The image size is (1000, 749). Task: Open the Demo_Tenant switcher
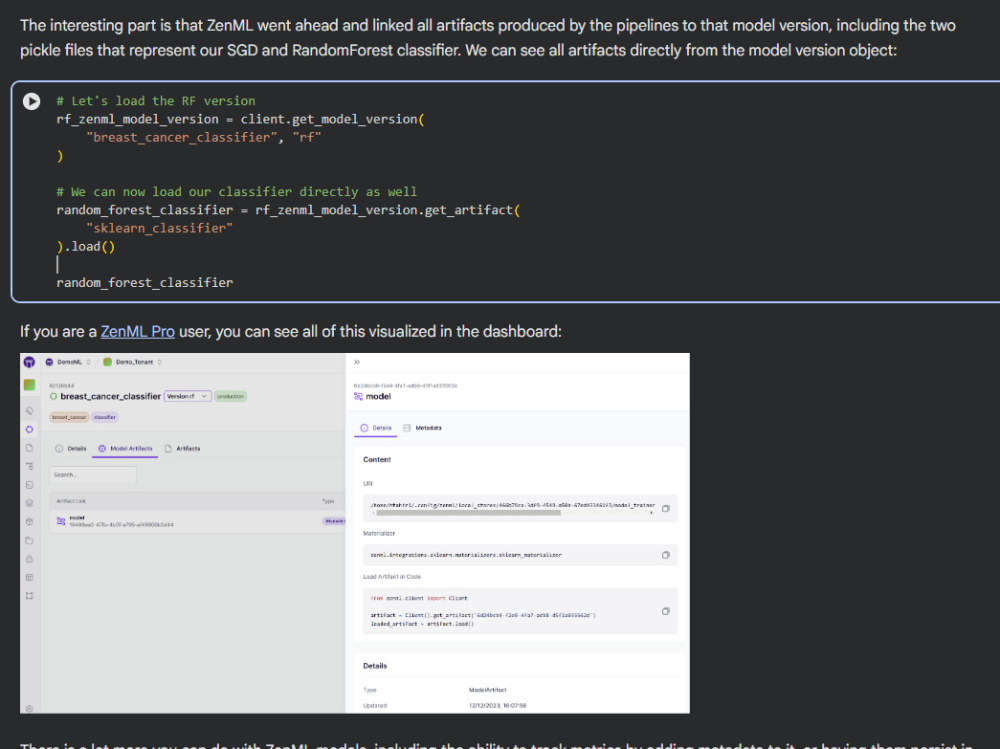pyautogui.click(x=132, y=362)
